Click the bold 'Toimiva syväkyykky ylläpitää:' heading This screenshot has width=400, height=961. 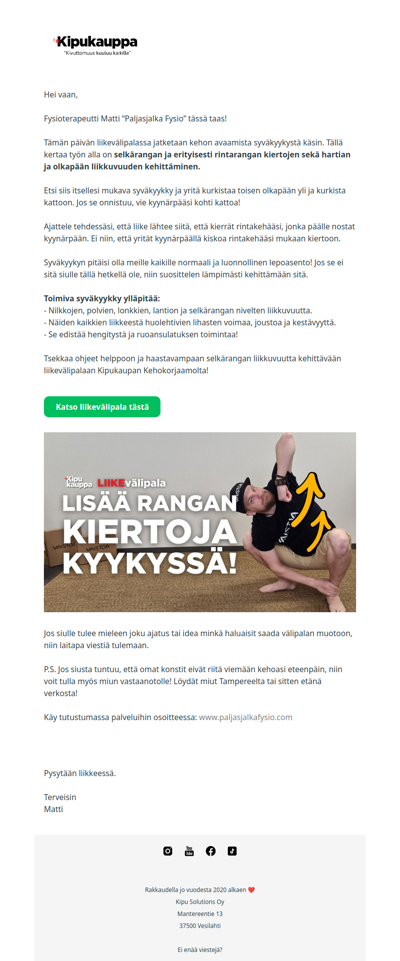click(x=102, y=298)
